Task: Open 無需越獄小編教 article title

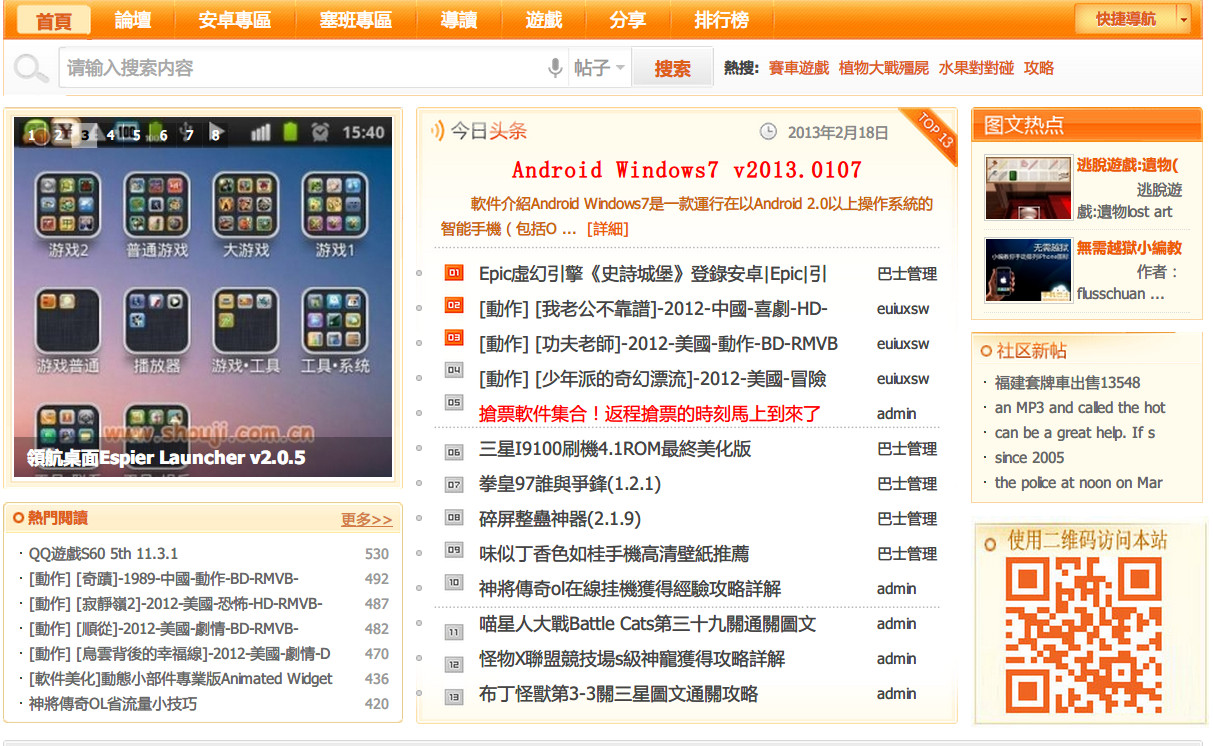Action: (1129, 247)
